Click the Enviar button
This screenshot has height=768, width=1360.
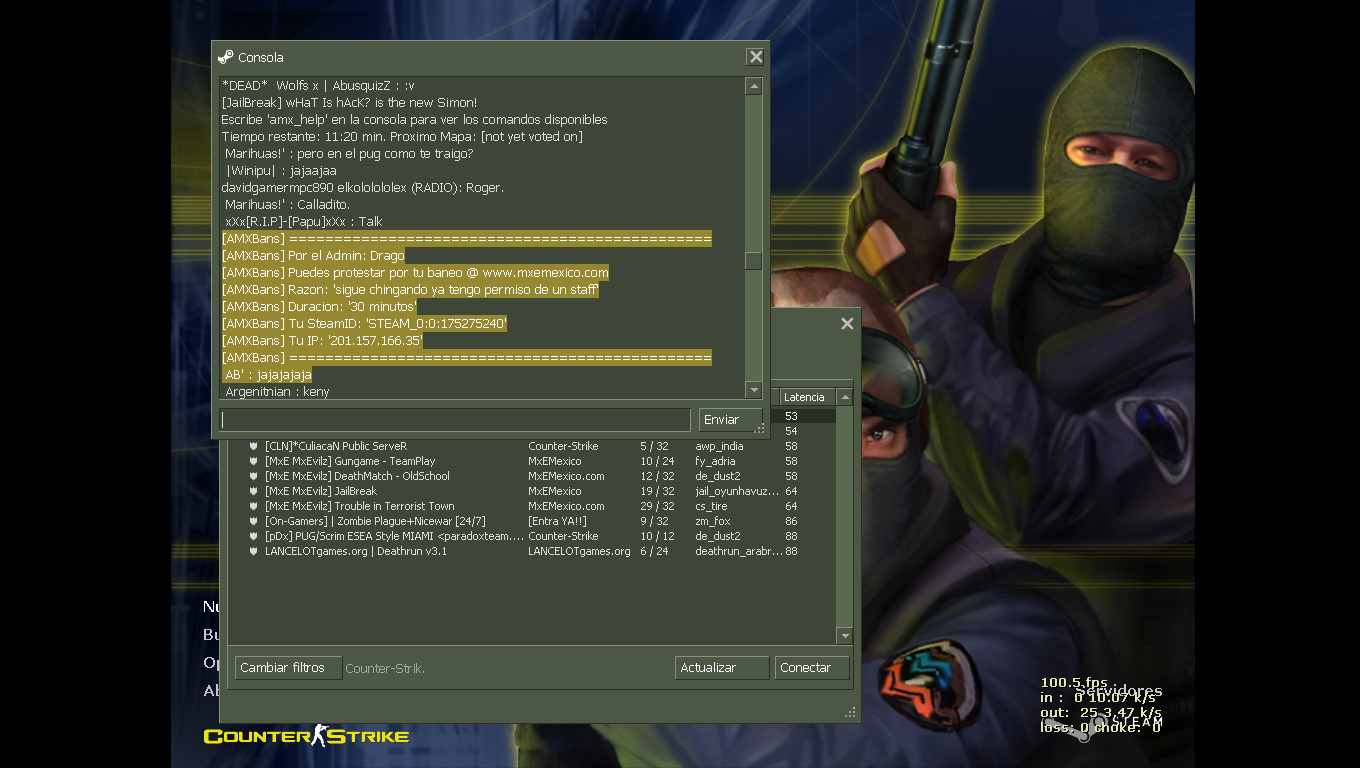point(730,419)
